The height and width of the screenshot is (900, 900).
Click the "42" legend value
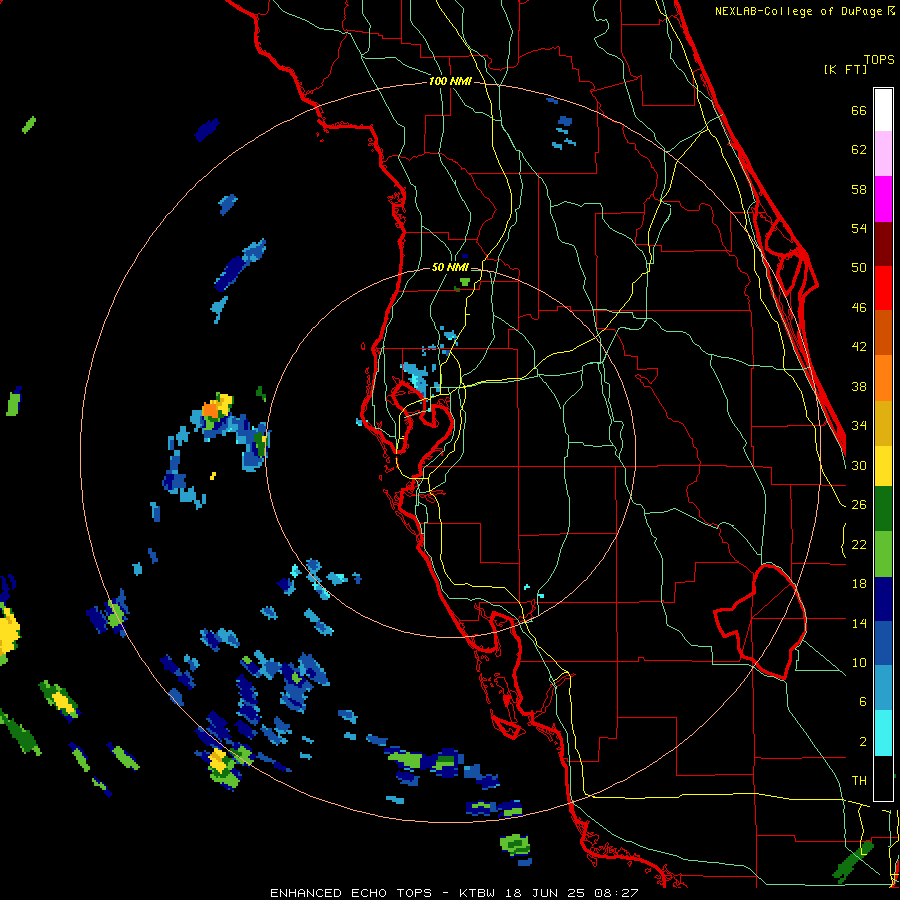click(859, 347)
